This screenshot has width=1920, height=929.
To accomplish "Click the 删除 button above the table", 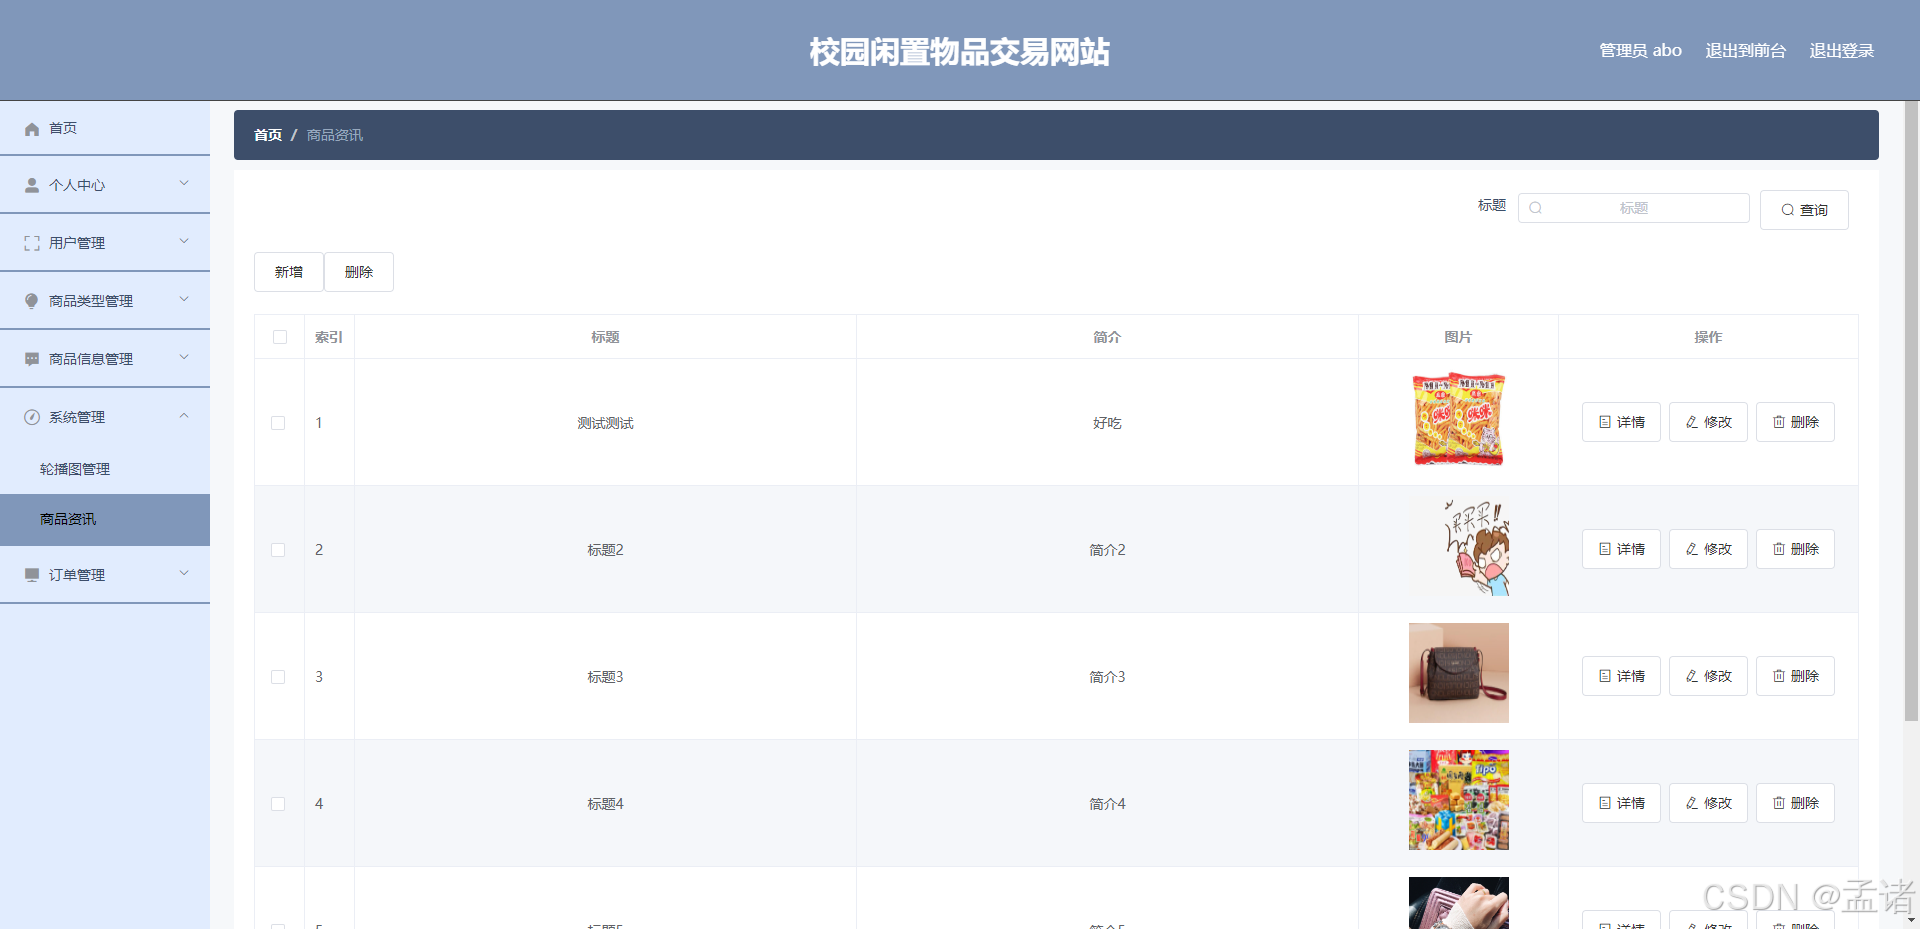I will 359,272.
